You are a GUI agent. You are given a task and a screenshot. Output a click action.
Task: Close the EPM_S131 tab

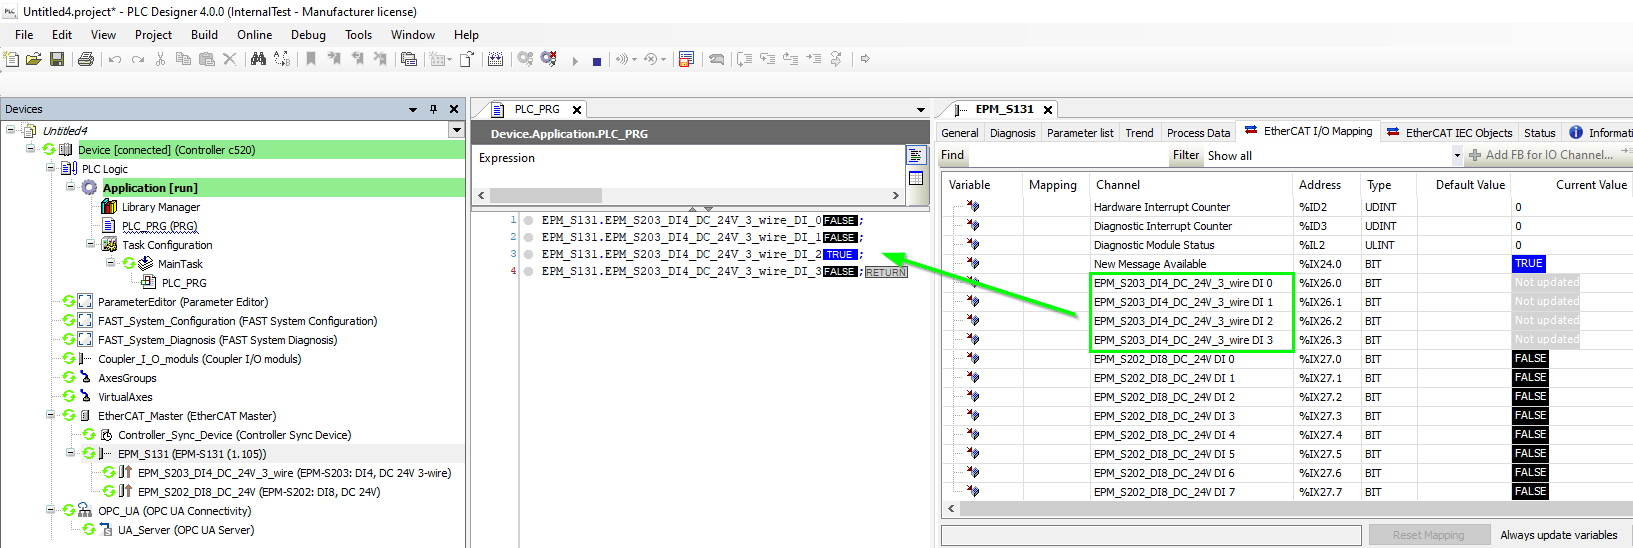click(1048, 109)
